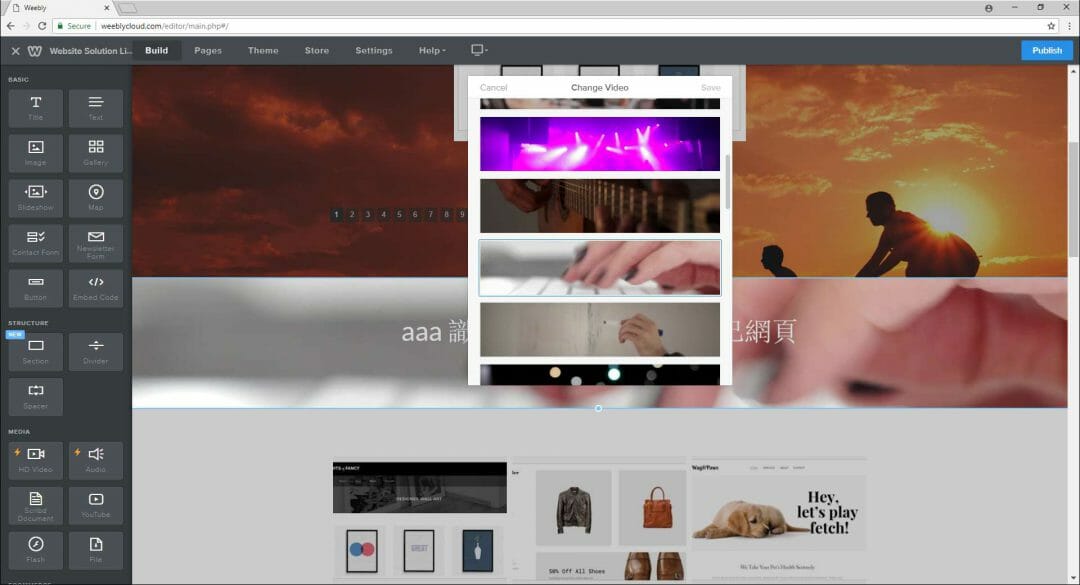Click the Audio element icon
This screenshot has width=1080, height=585.
click(x=96, y=459)
